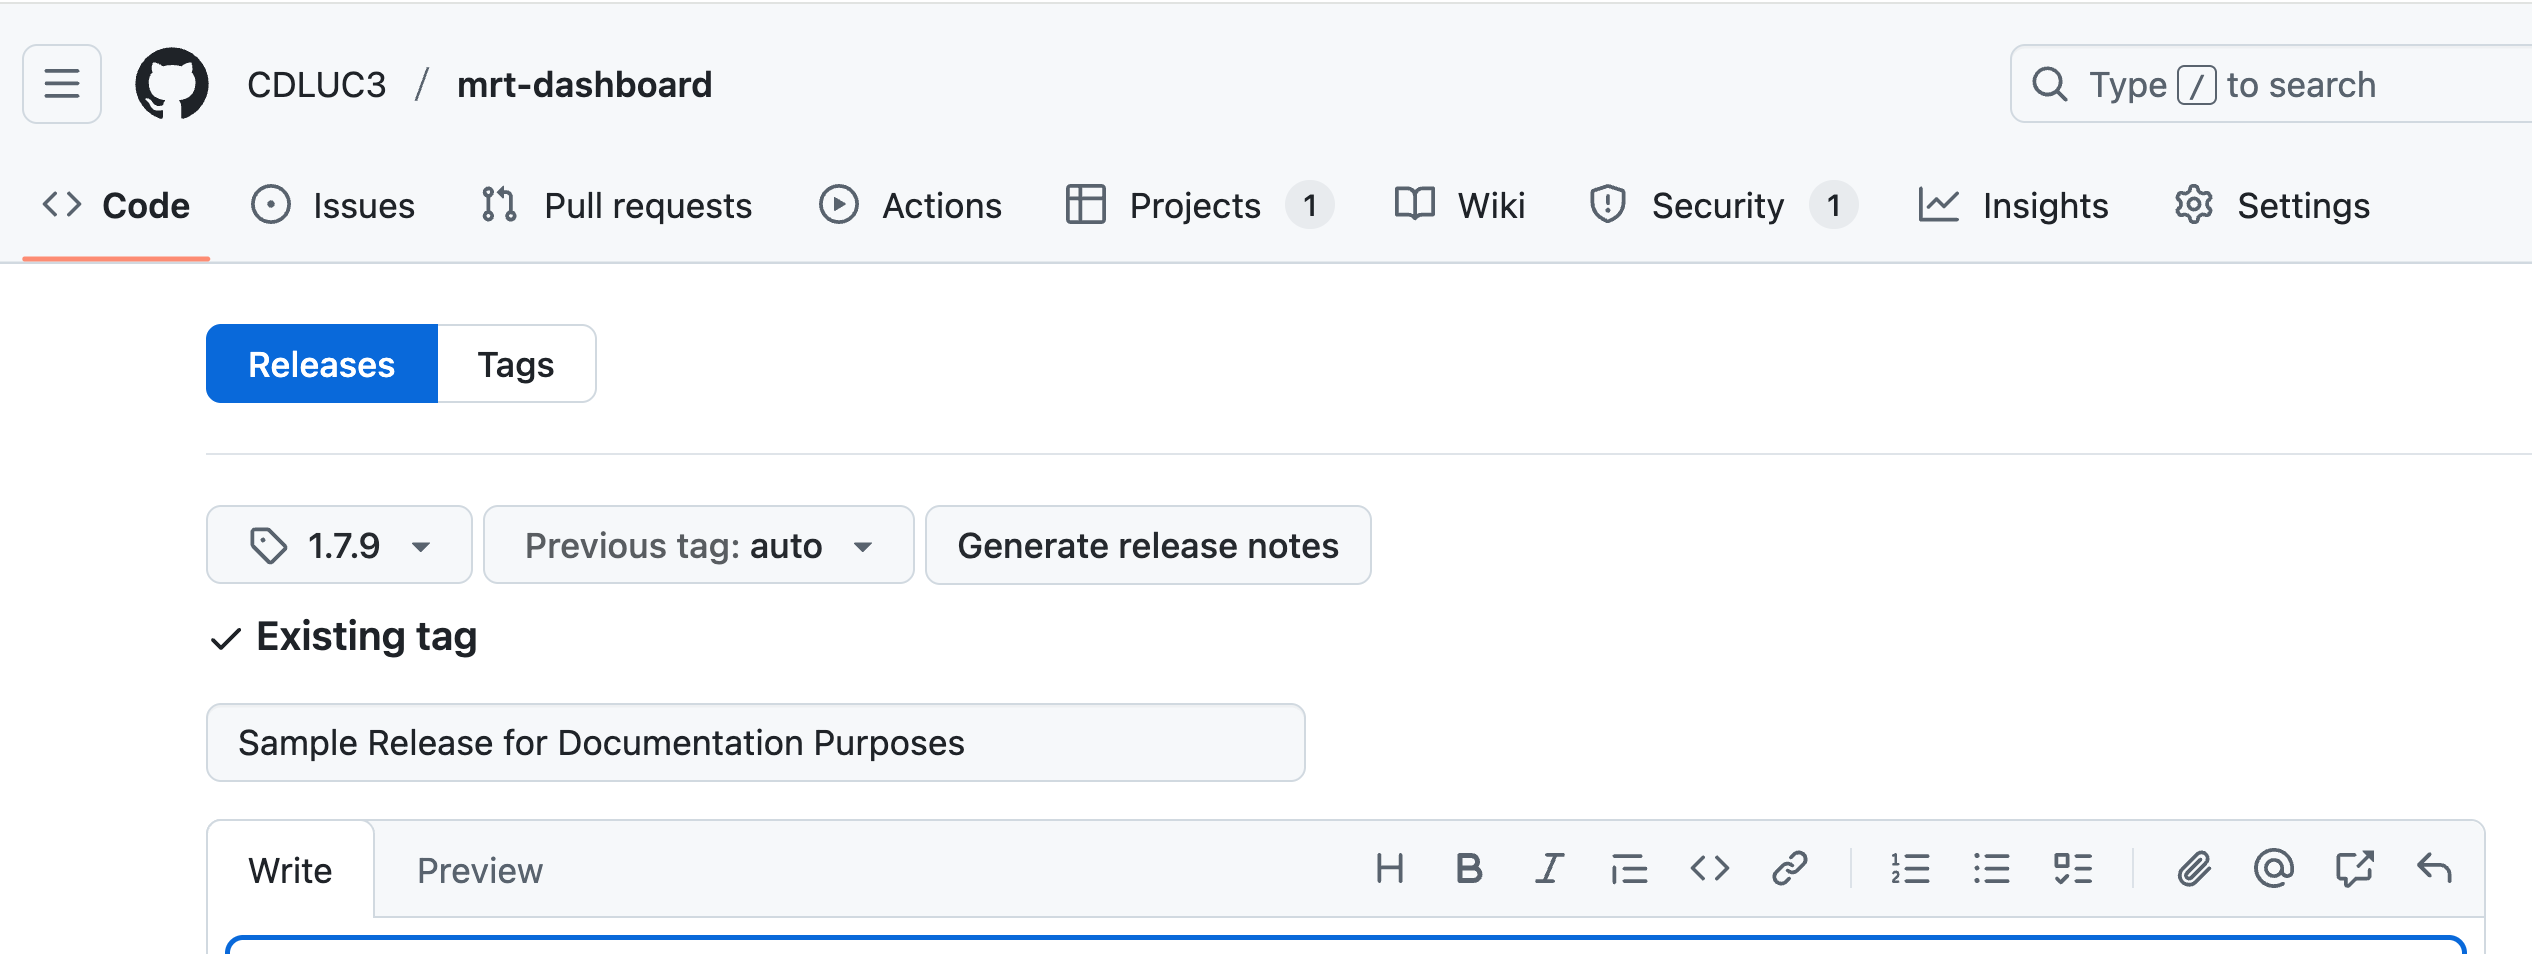2532x954 pixels.
Task: Insert a link with the chain icon
Action: click(x=1790, y=868)
